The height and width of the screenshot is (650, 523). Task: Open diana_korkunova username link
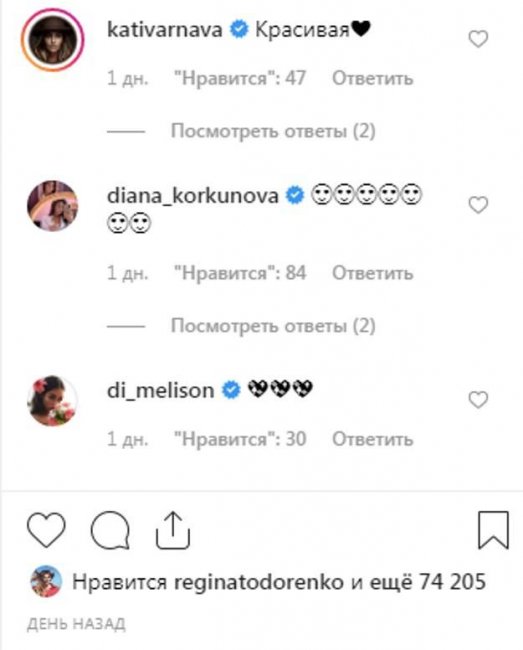tap(193, 196)
